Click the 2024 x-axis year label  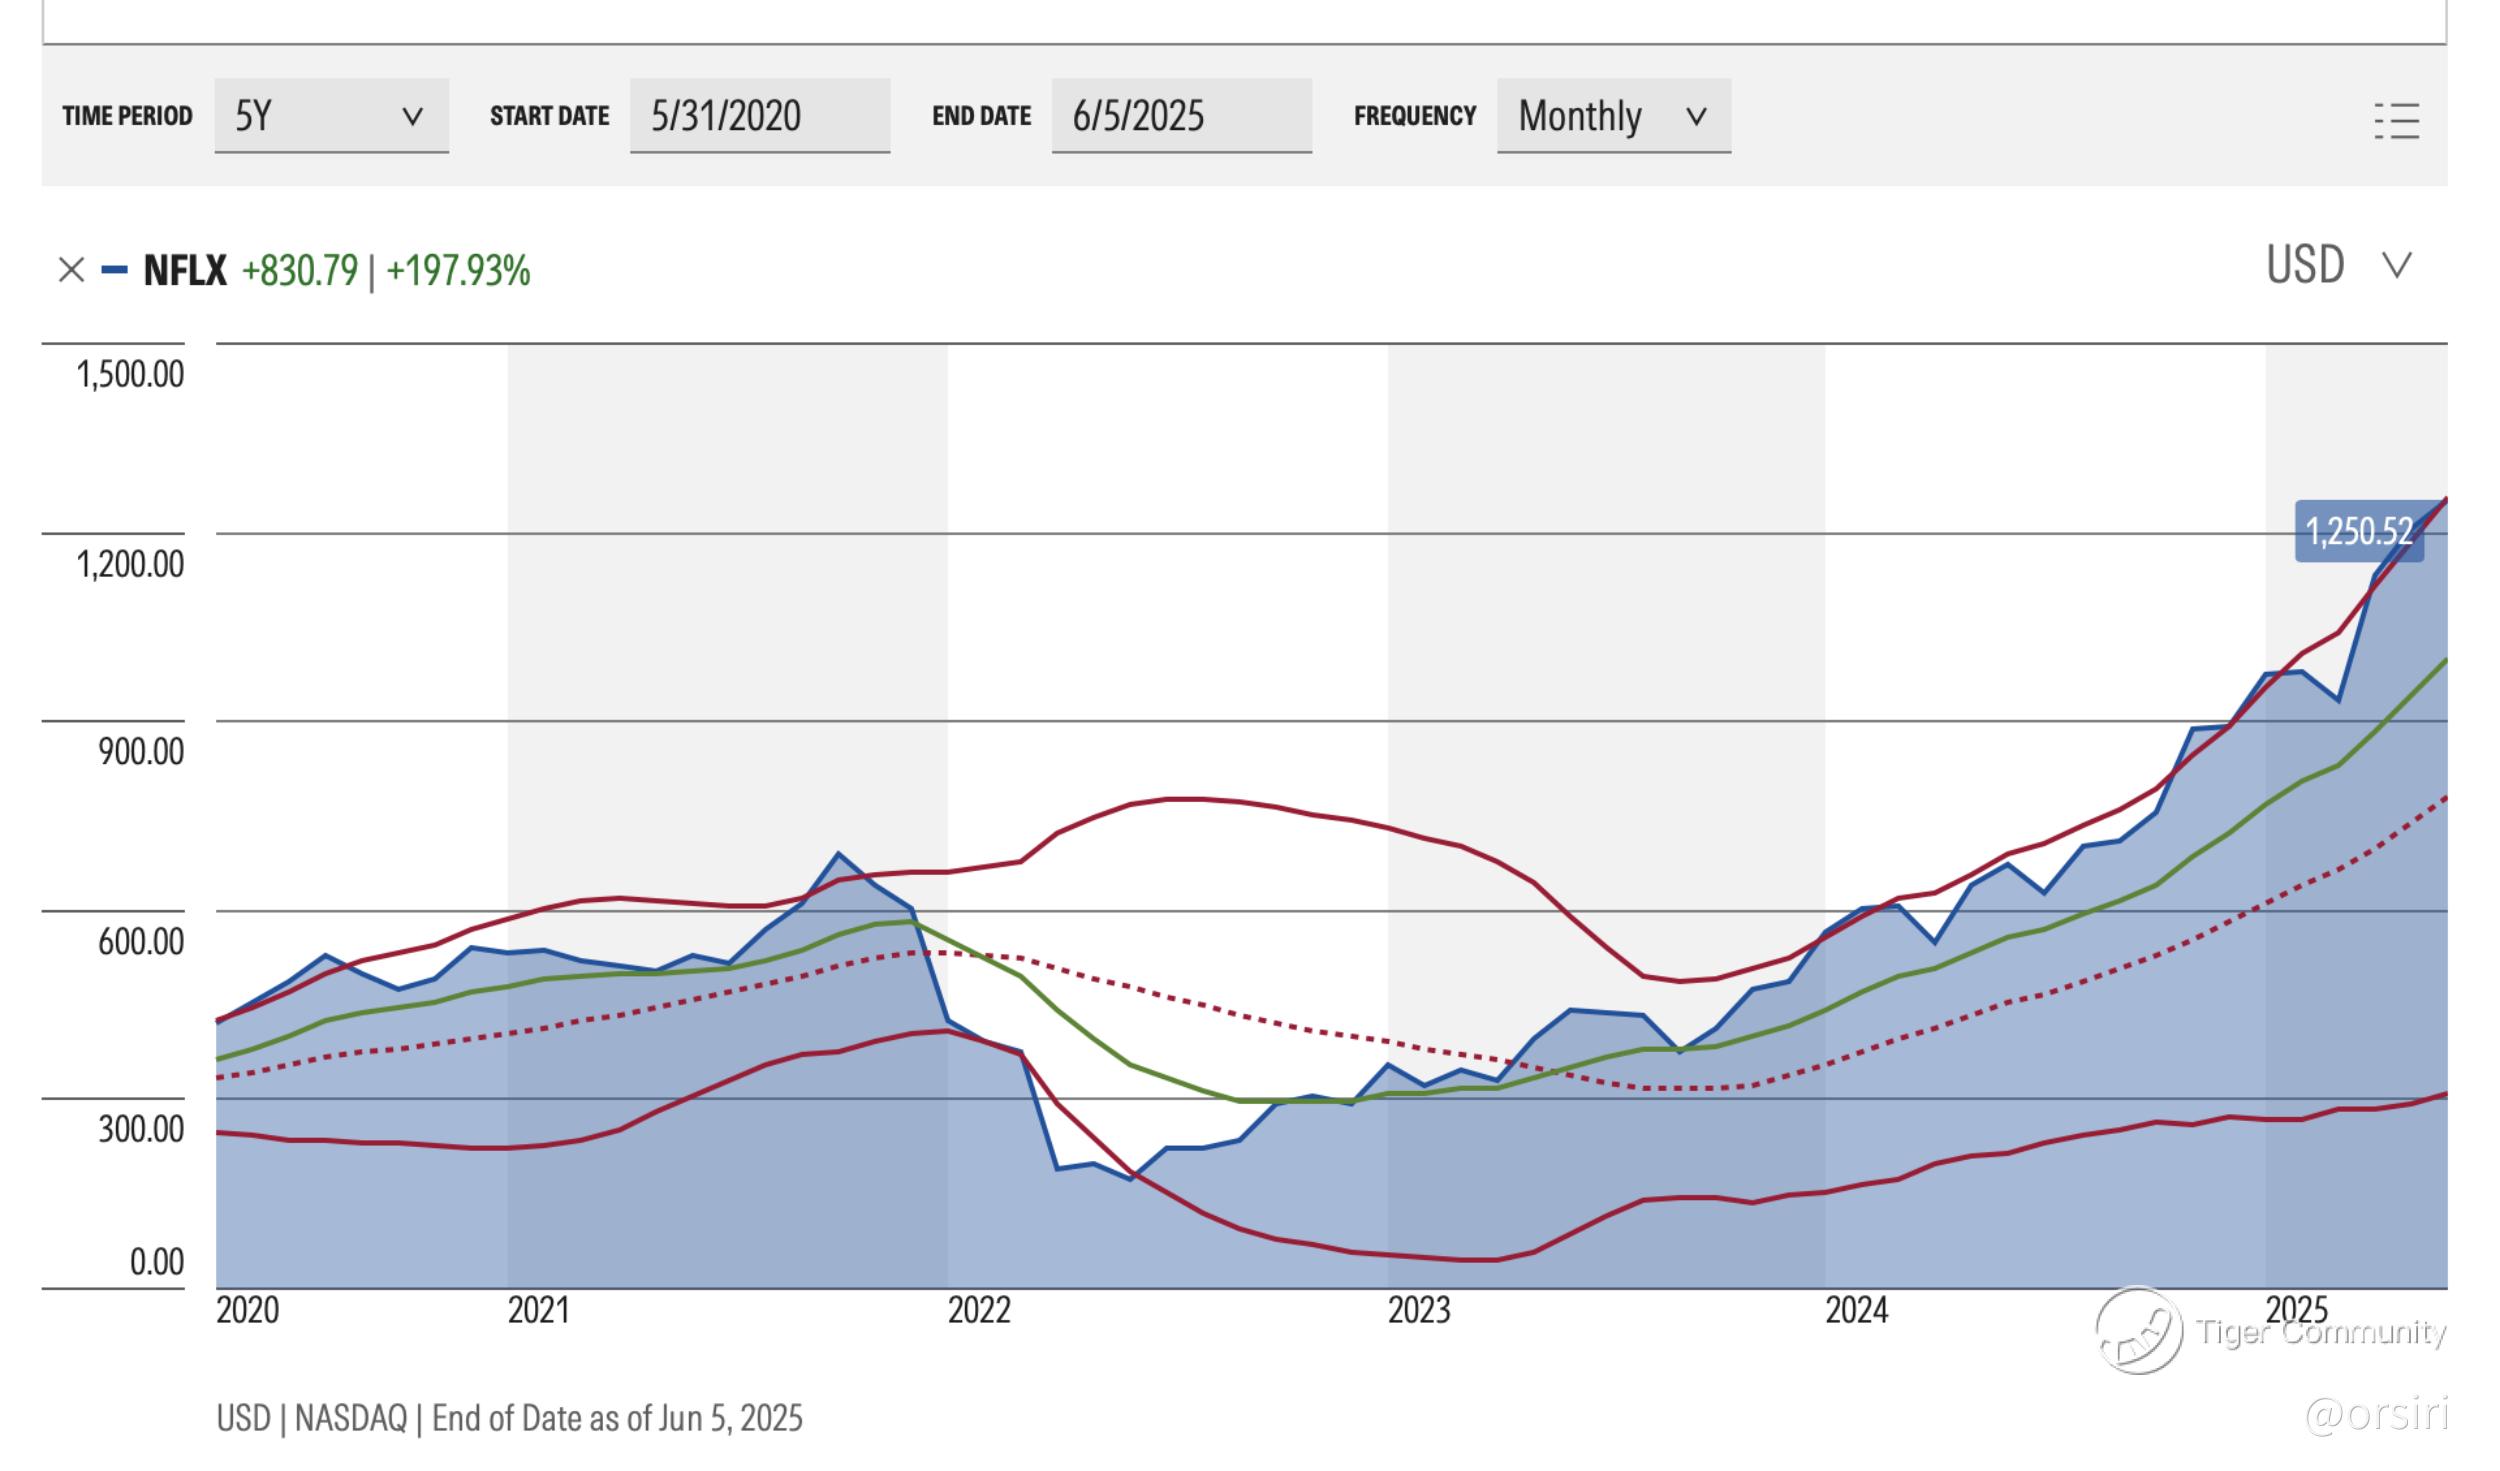pos(1856,1310)
